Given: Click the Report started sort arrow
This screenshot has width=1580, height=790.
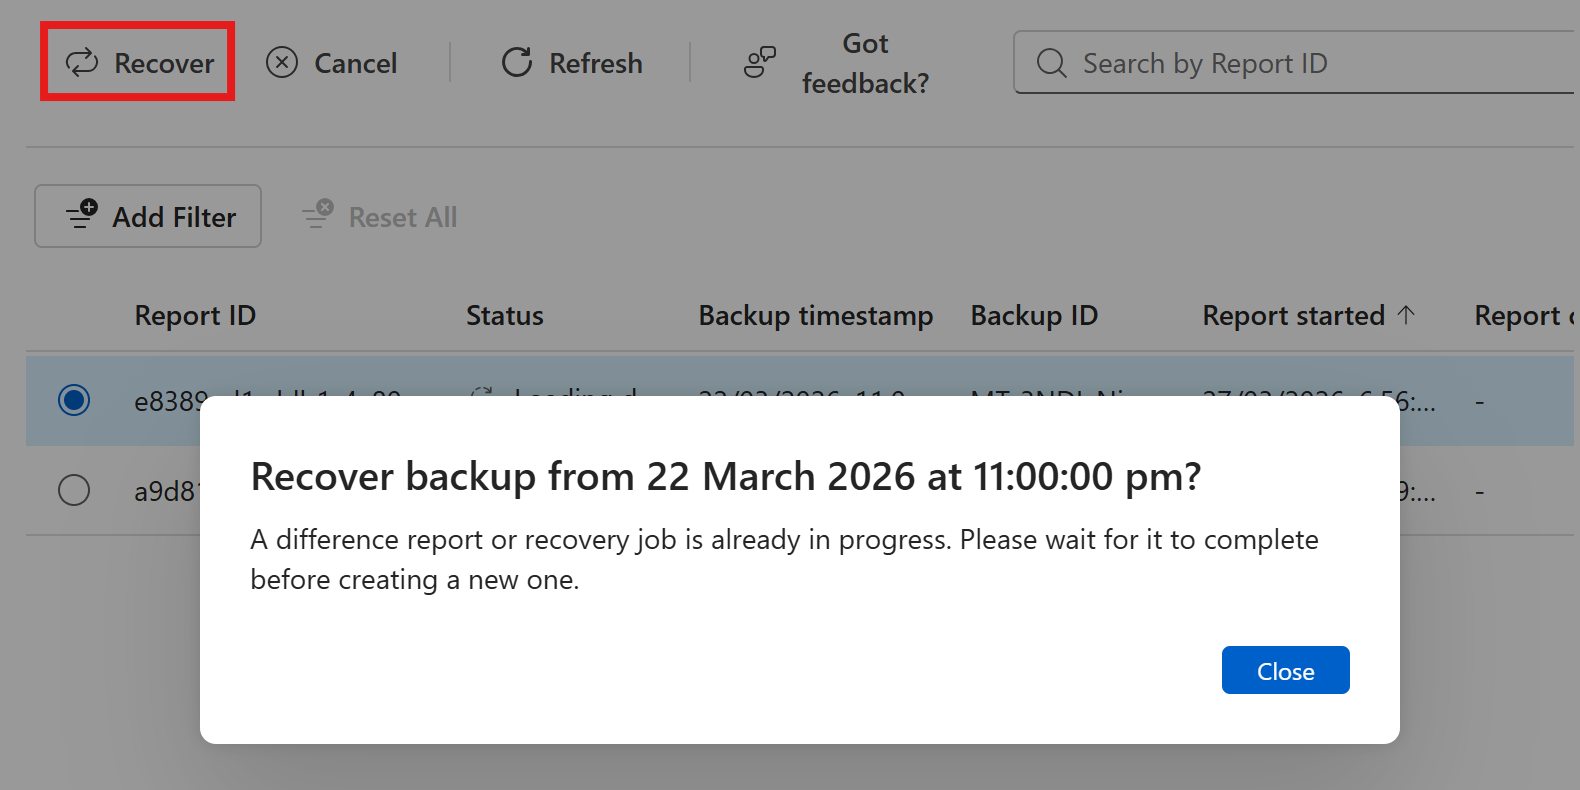Looking at the screenshot, I should 1406,315.
